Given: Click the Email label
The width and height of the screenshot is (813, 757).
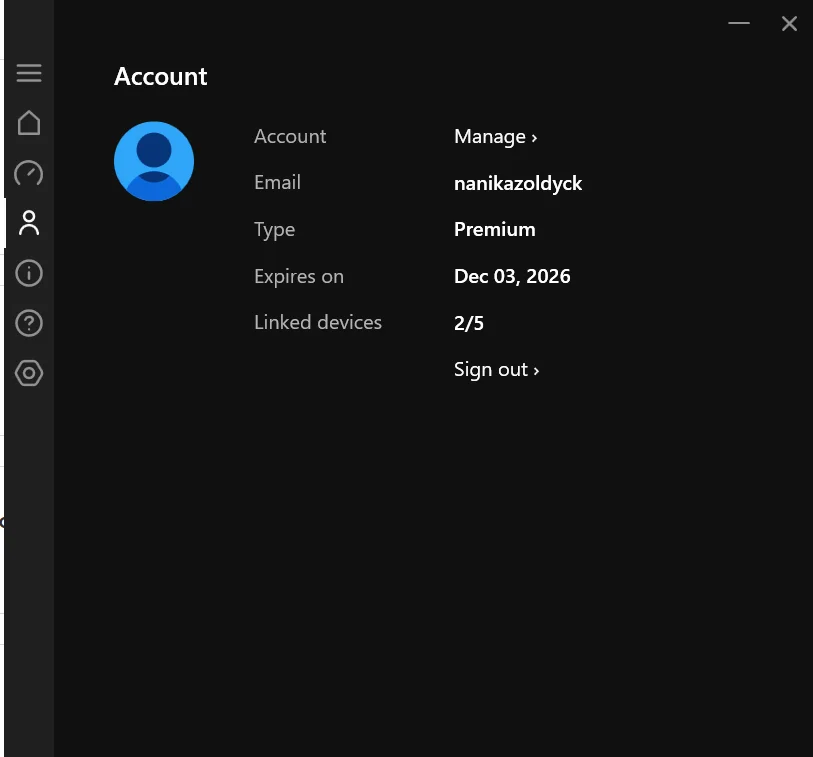Looking at the screenshot, I should 277,183.
